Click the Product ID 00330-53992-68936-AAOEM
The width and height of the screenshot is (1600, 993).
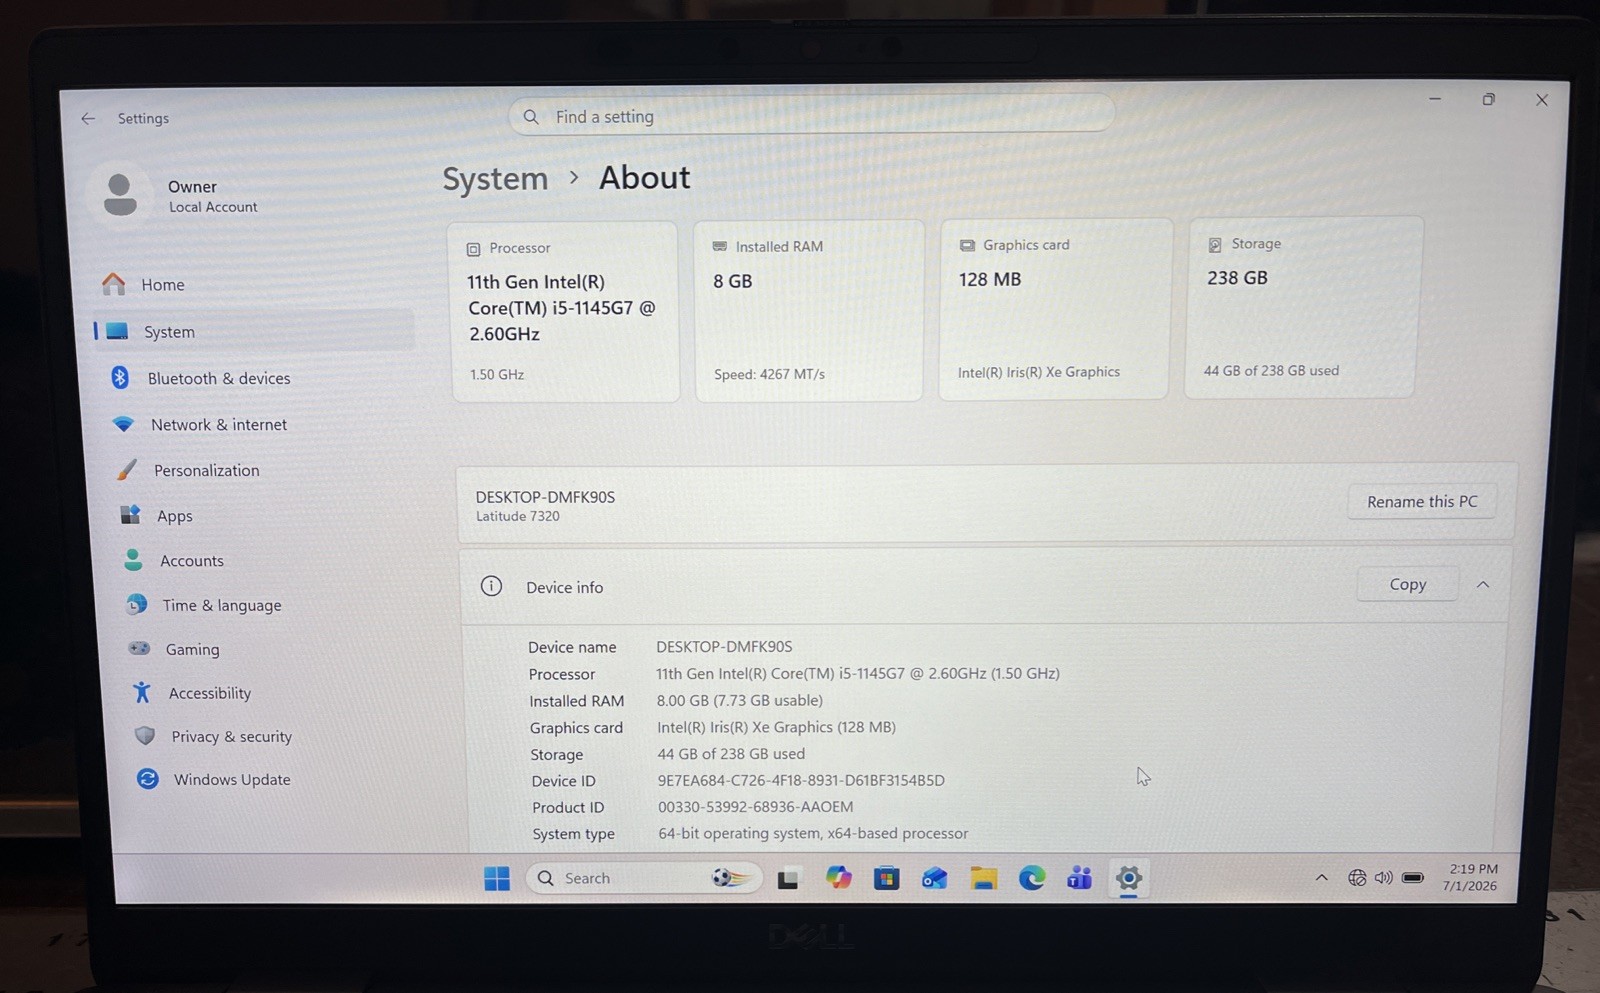(755, 806)
